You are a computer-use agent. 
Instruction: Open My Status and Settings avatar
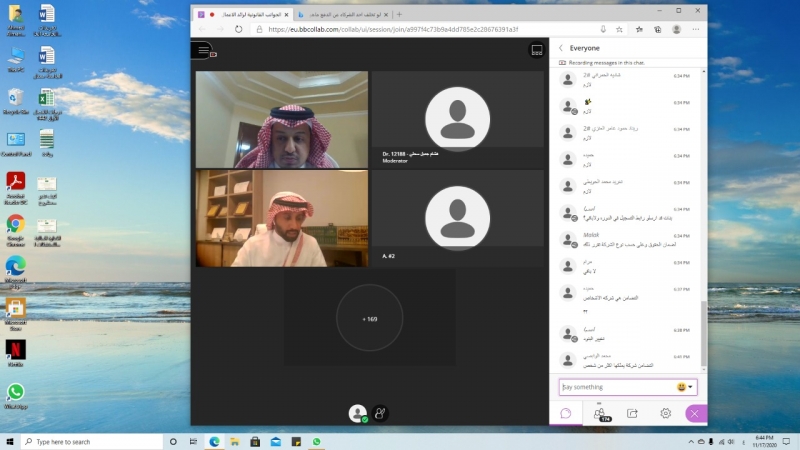point(357,412)
